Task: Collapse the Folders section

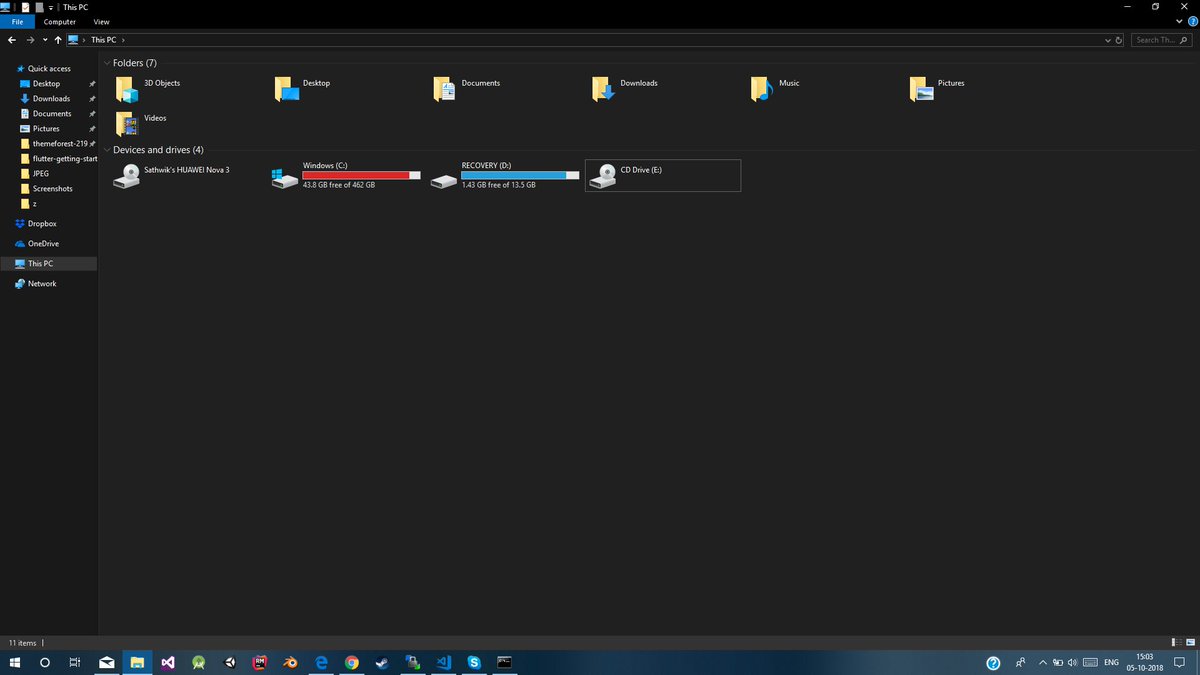Action: 107,62
